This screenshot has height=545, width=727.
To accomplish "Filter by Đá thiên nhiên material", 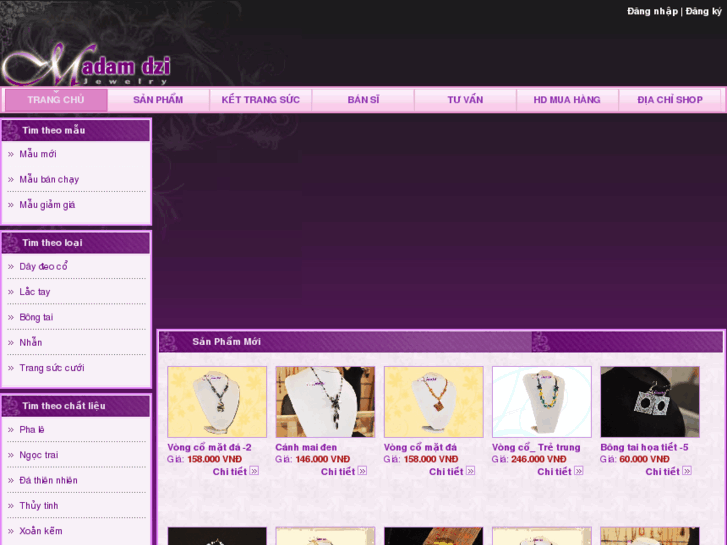I will pos(48,481).
